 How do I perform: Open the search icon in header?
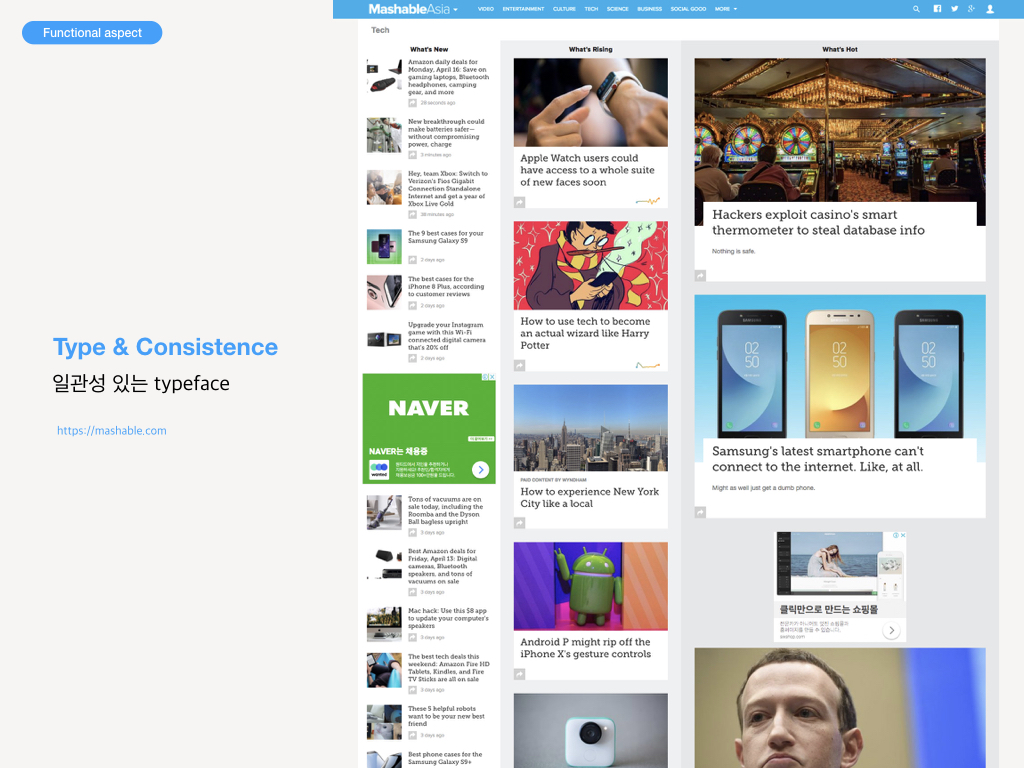(x=916, y=9)
